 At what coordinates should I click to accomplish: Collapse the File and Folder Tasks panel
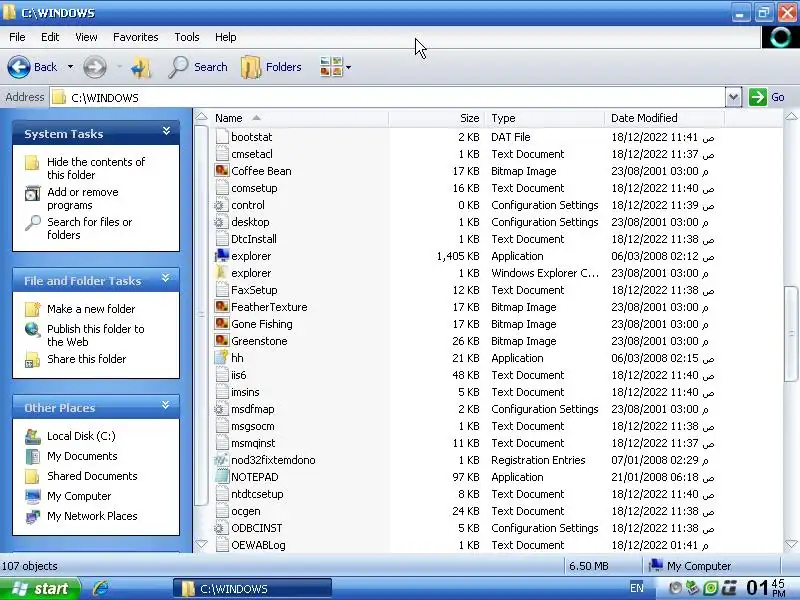click(166, 279)
